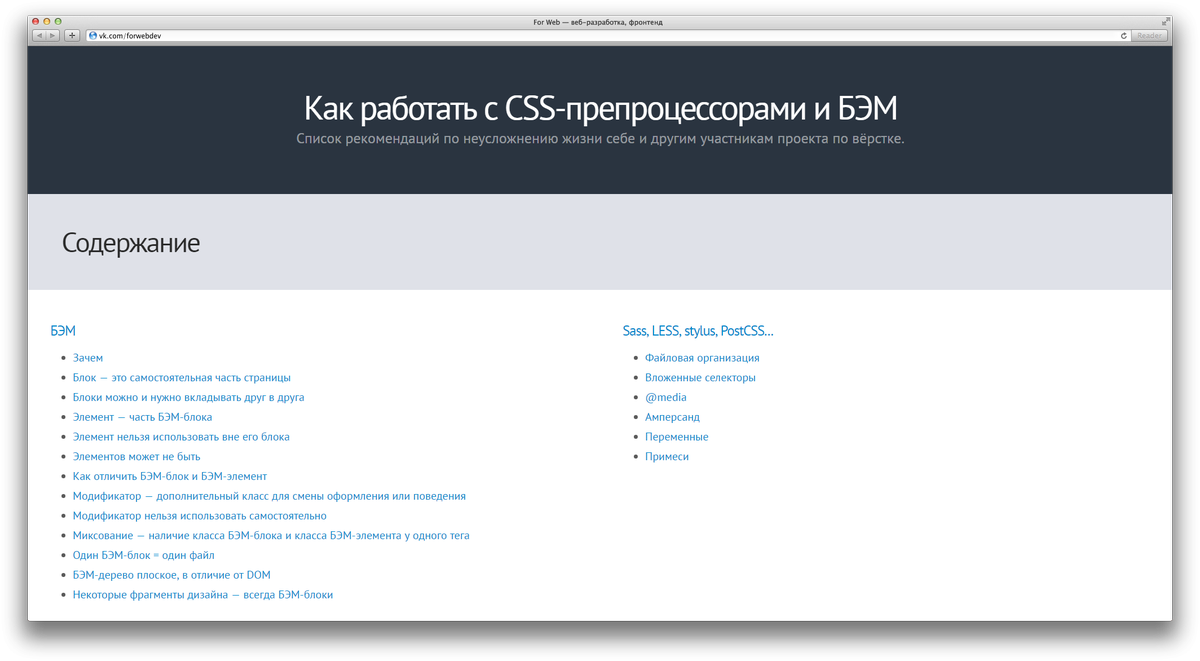Image resolution: width=1200 pixels, height=661 pixels.
Task: Go forward with the Safari forward arrow
Action: tap(53, 35)
